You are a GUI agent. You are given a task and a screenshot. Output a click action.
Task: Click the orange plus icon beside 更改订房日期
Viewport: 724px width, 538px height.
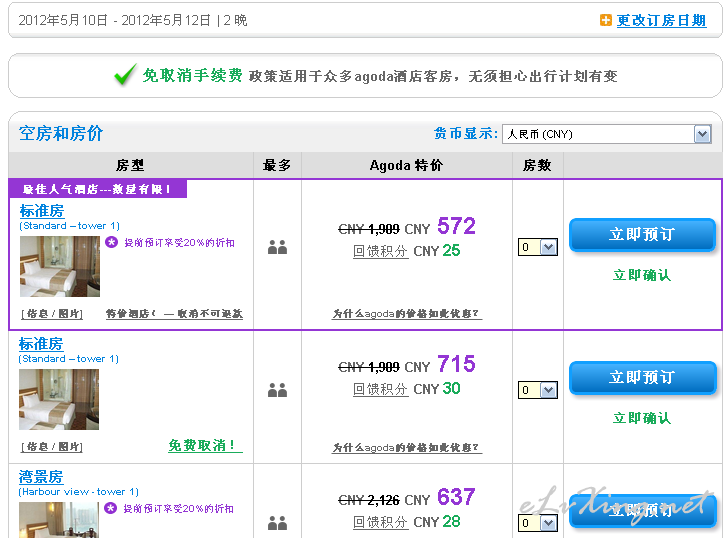point(605,20)
